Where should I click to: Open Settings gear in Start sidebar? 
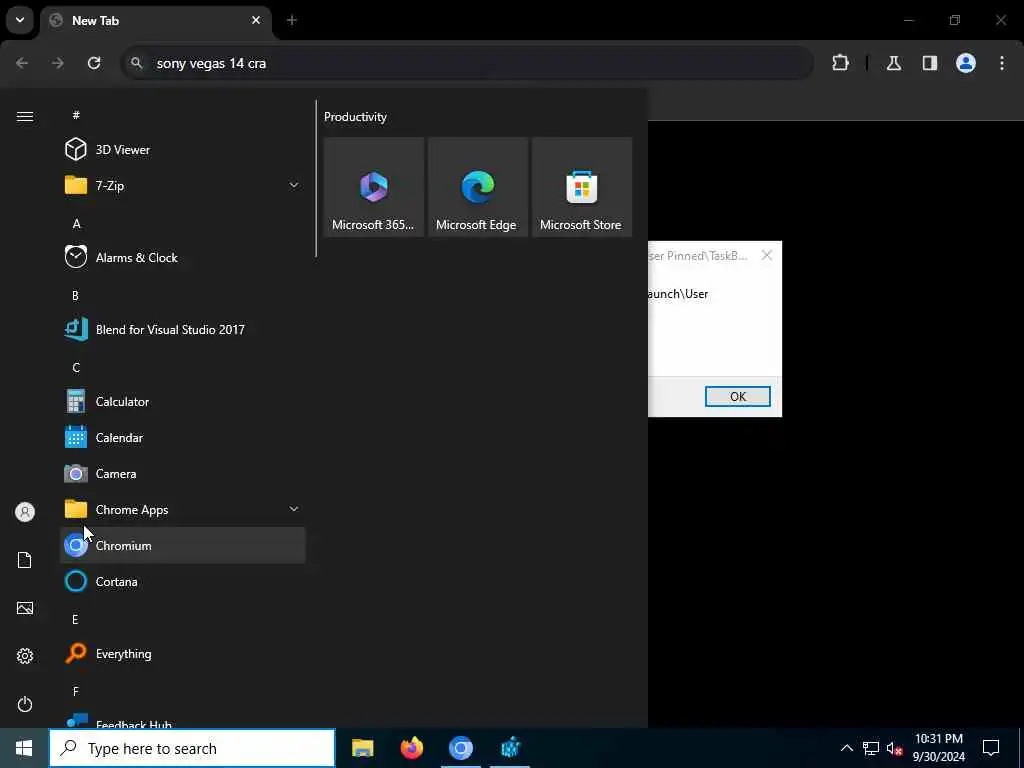point(25,656)
